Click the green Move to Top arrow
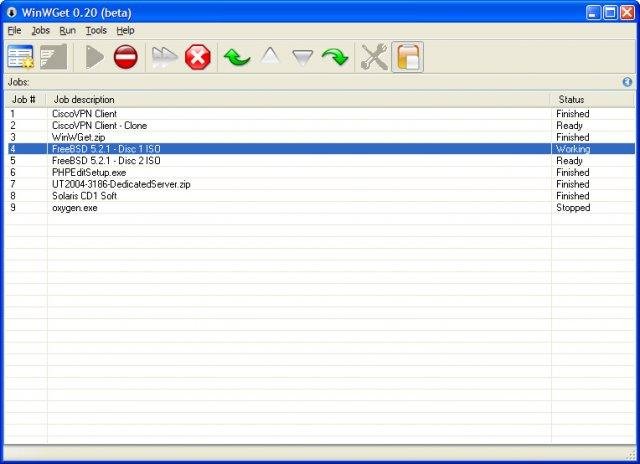Viewport: 640px width, 464px height. coord(237,57)
